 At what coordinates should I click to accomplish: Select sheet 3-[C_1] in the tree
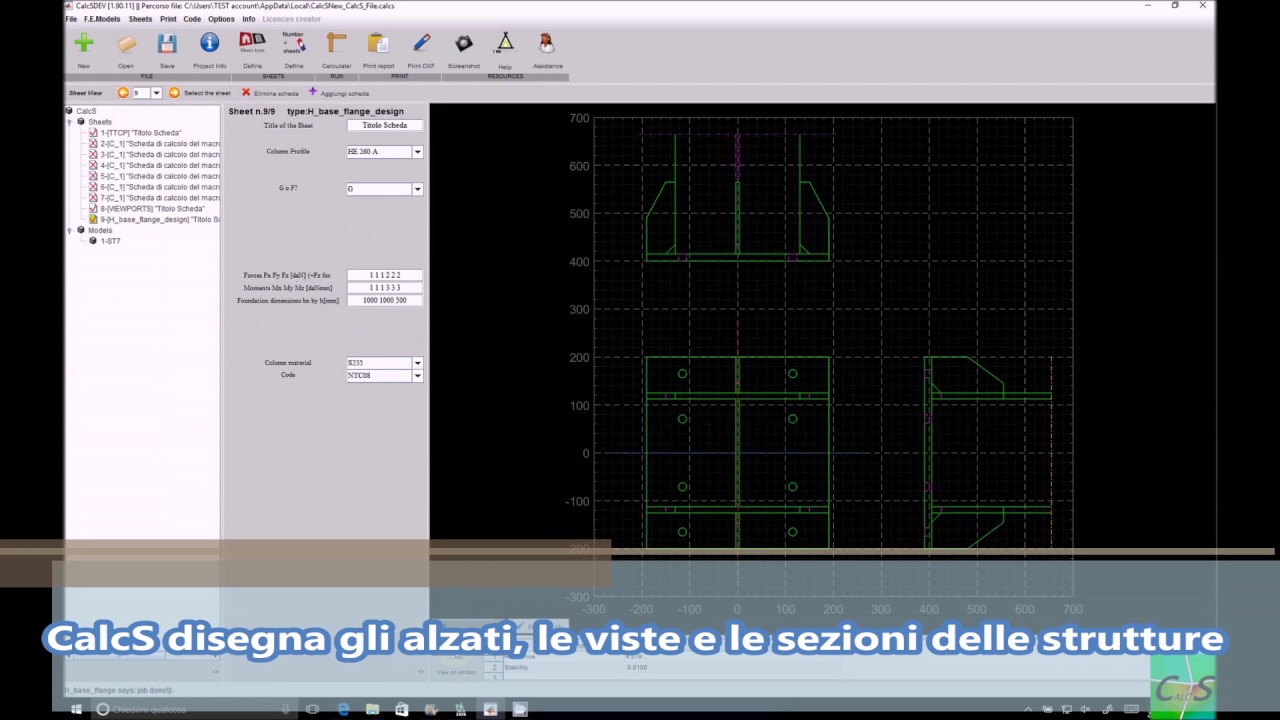click(x=159, y=155)
